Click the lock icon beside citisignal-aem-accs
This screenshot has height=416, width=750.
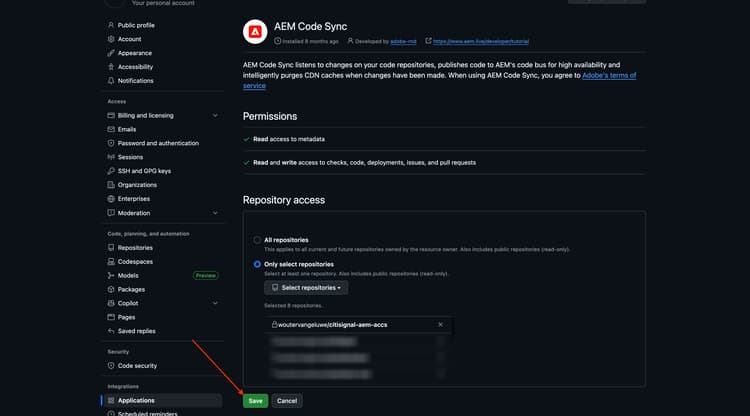coord(275,325)
